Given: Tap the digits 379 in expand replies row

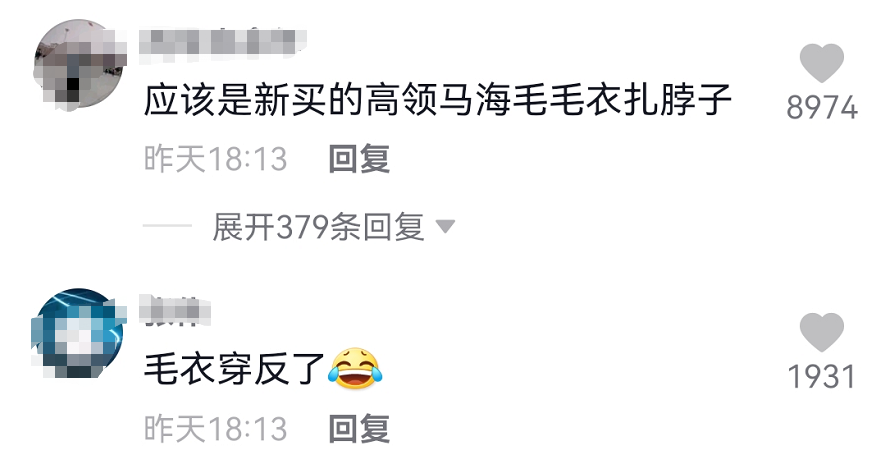Looking at the screenshot, I should 303,227.
